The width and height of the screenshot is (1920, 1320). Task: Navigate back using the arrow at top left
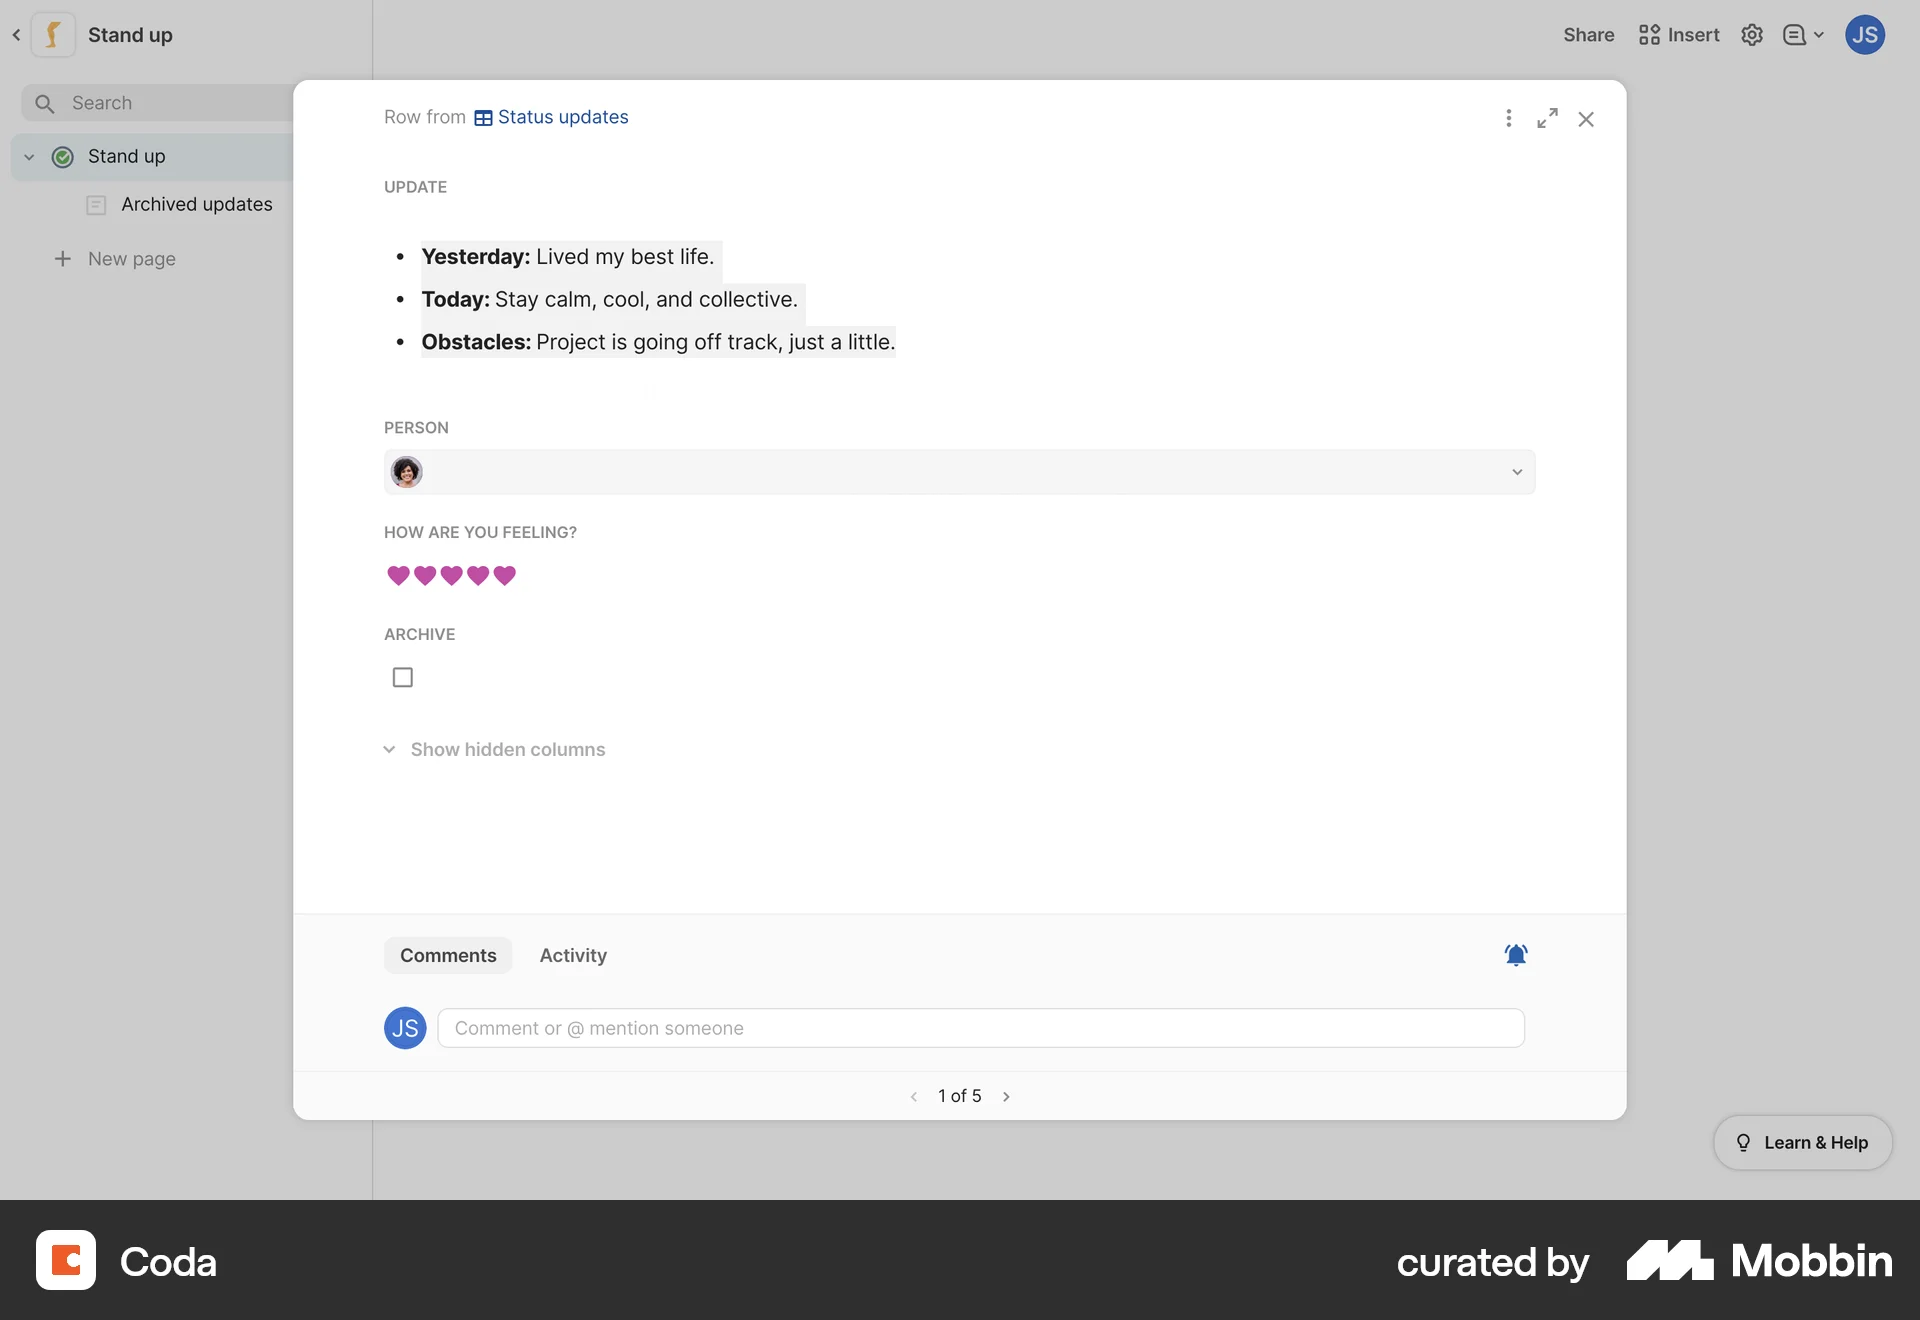16,34
